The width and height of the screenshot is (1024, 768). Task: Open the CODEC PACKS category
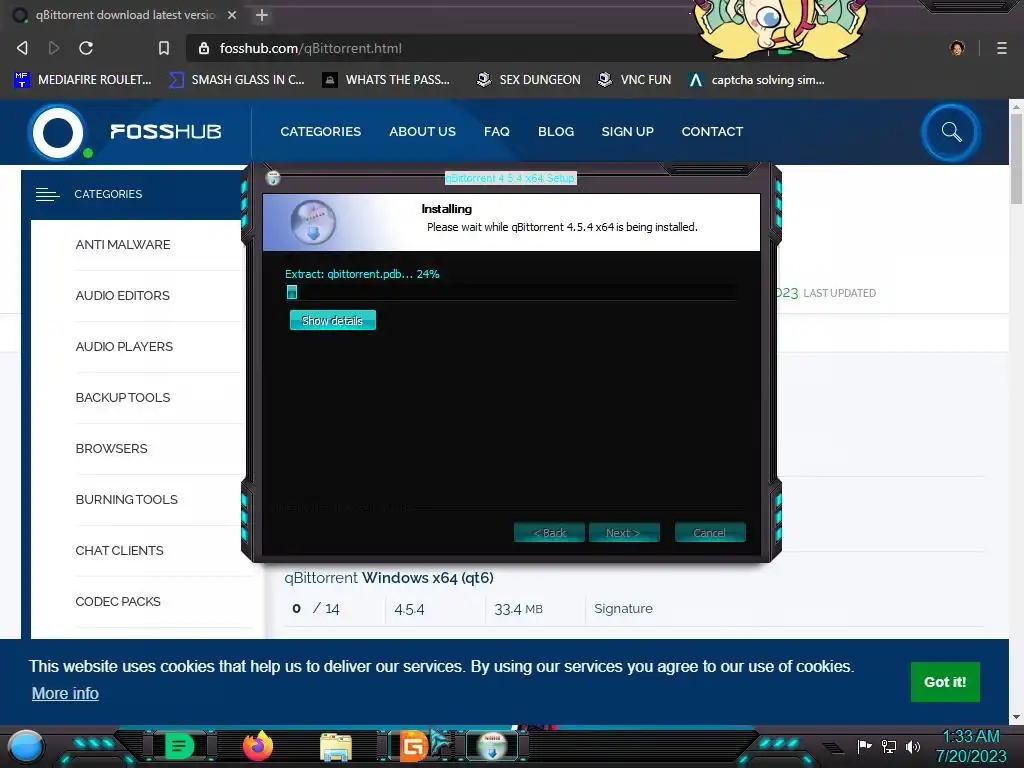point(118,601)
